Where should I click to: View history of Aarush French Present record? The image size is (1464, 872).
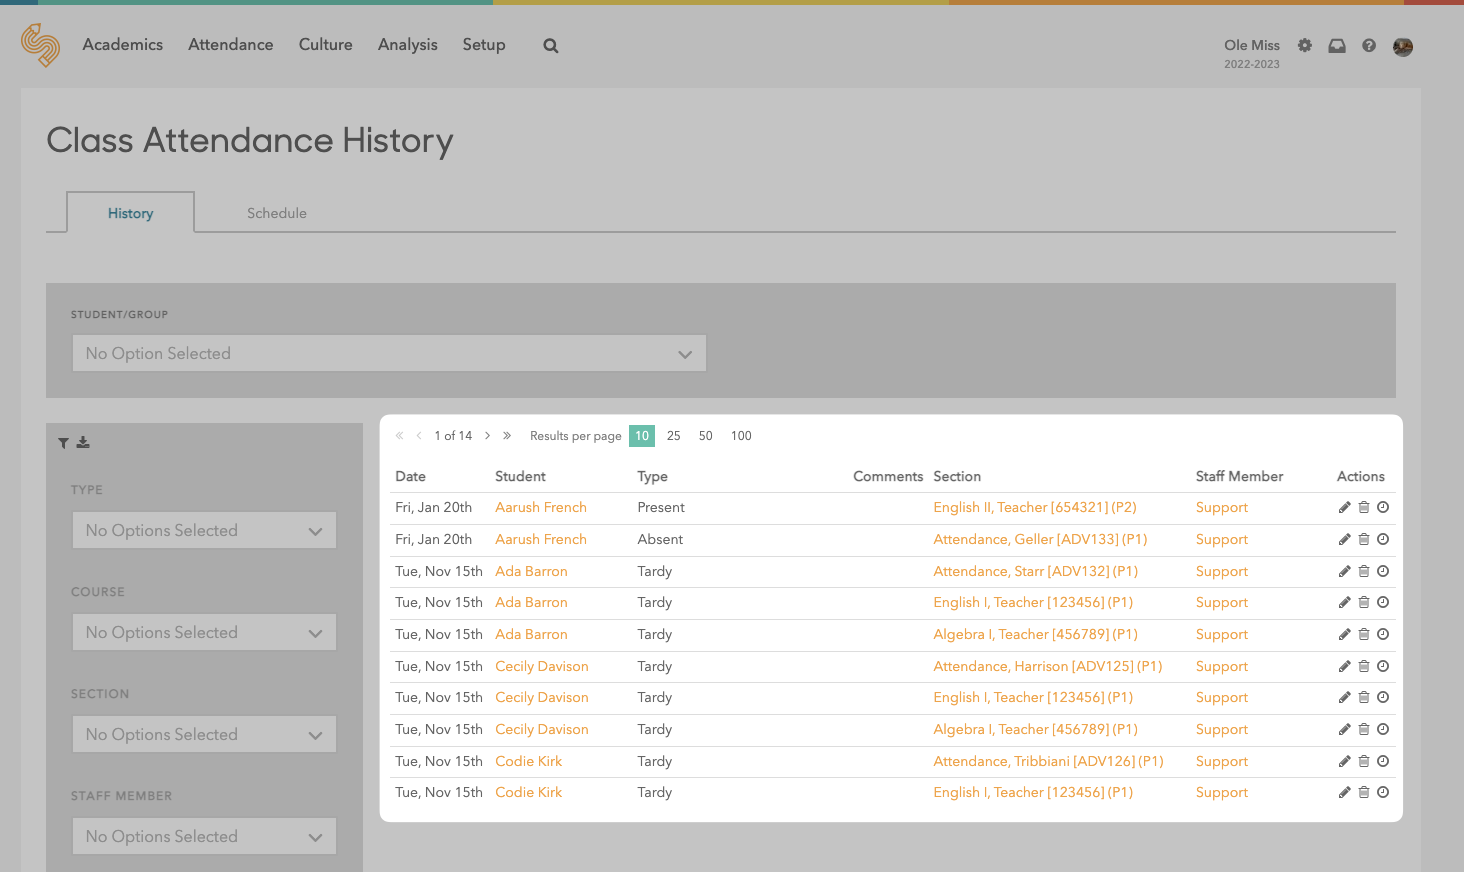[1383, 507]
